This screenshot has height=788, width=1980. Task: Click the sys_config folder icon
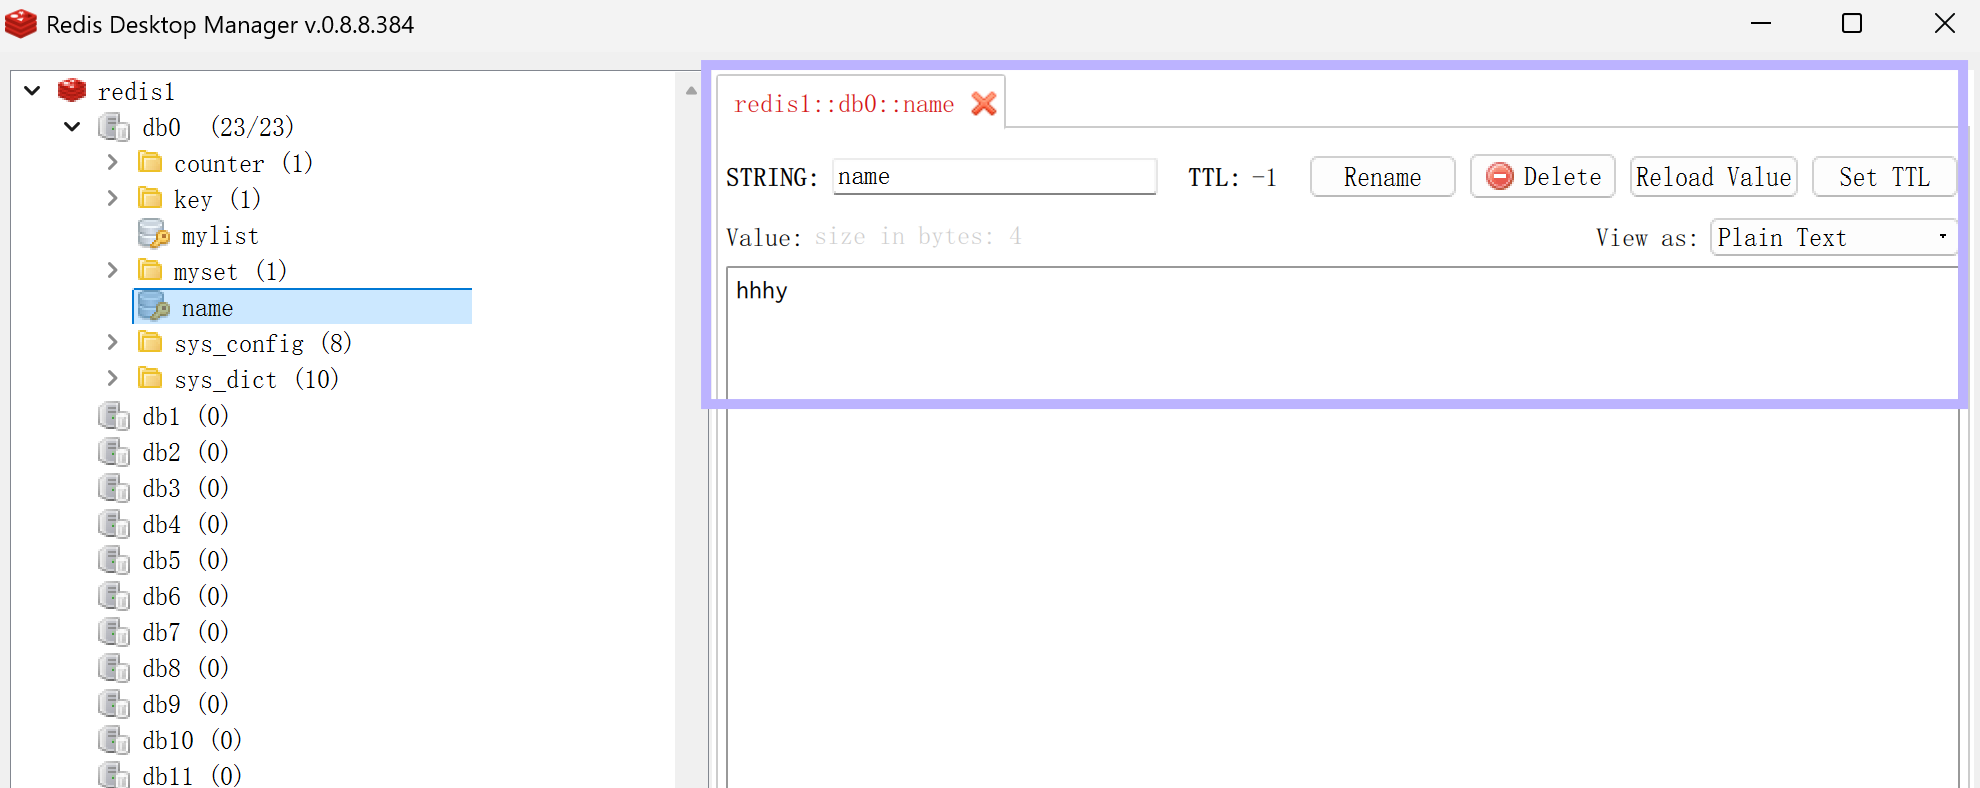pyautogui.click(x=150, y=342)
